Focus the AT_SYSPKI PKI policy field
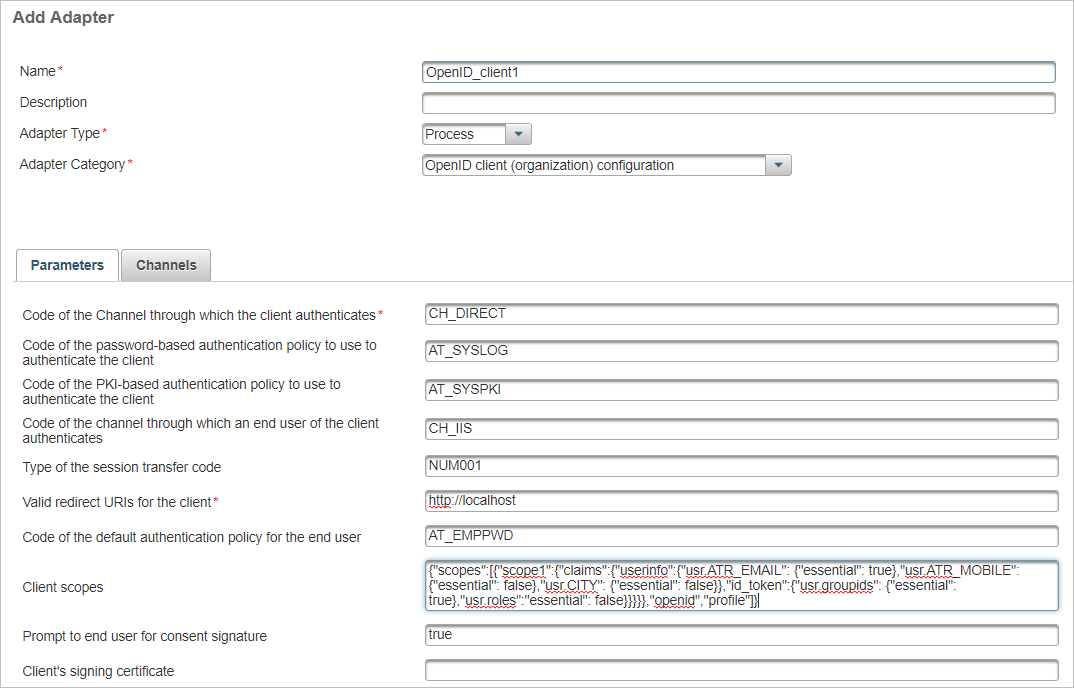 click(x=741, y=390)
